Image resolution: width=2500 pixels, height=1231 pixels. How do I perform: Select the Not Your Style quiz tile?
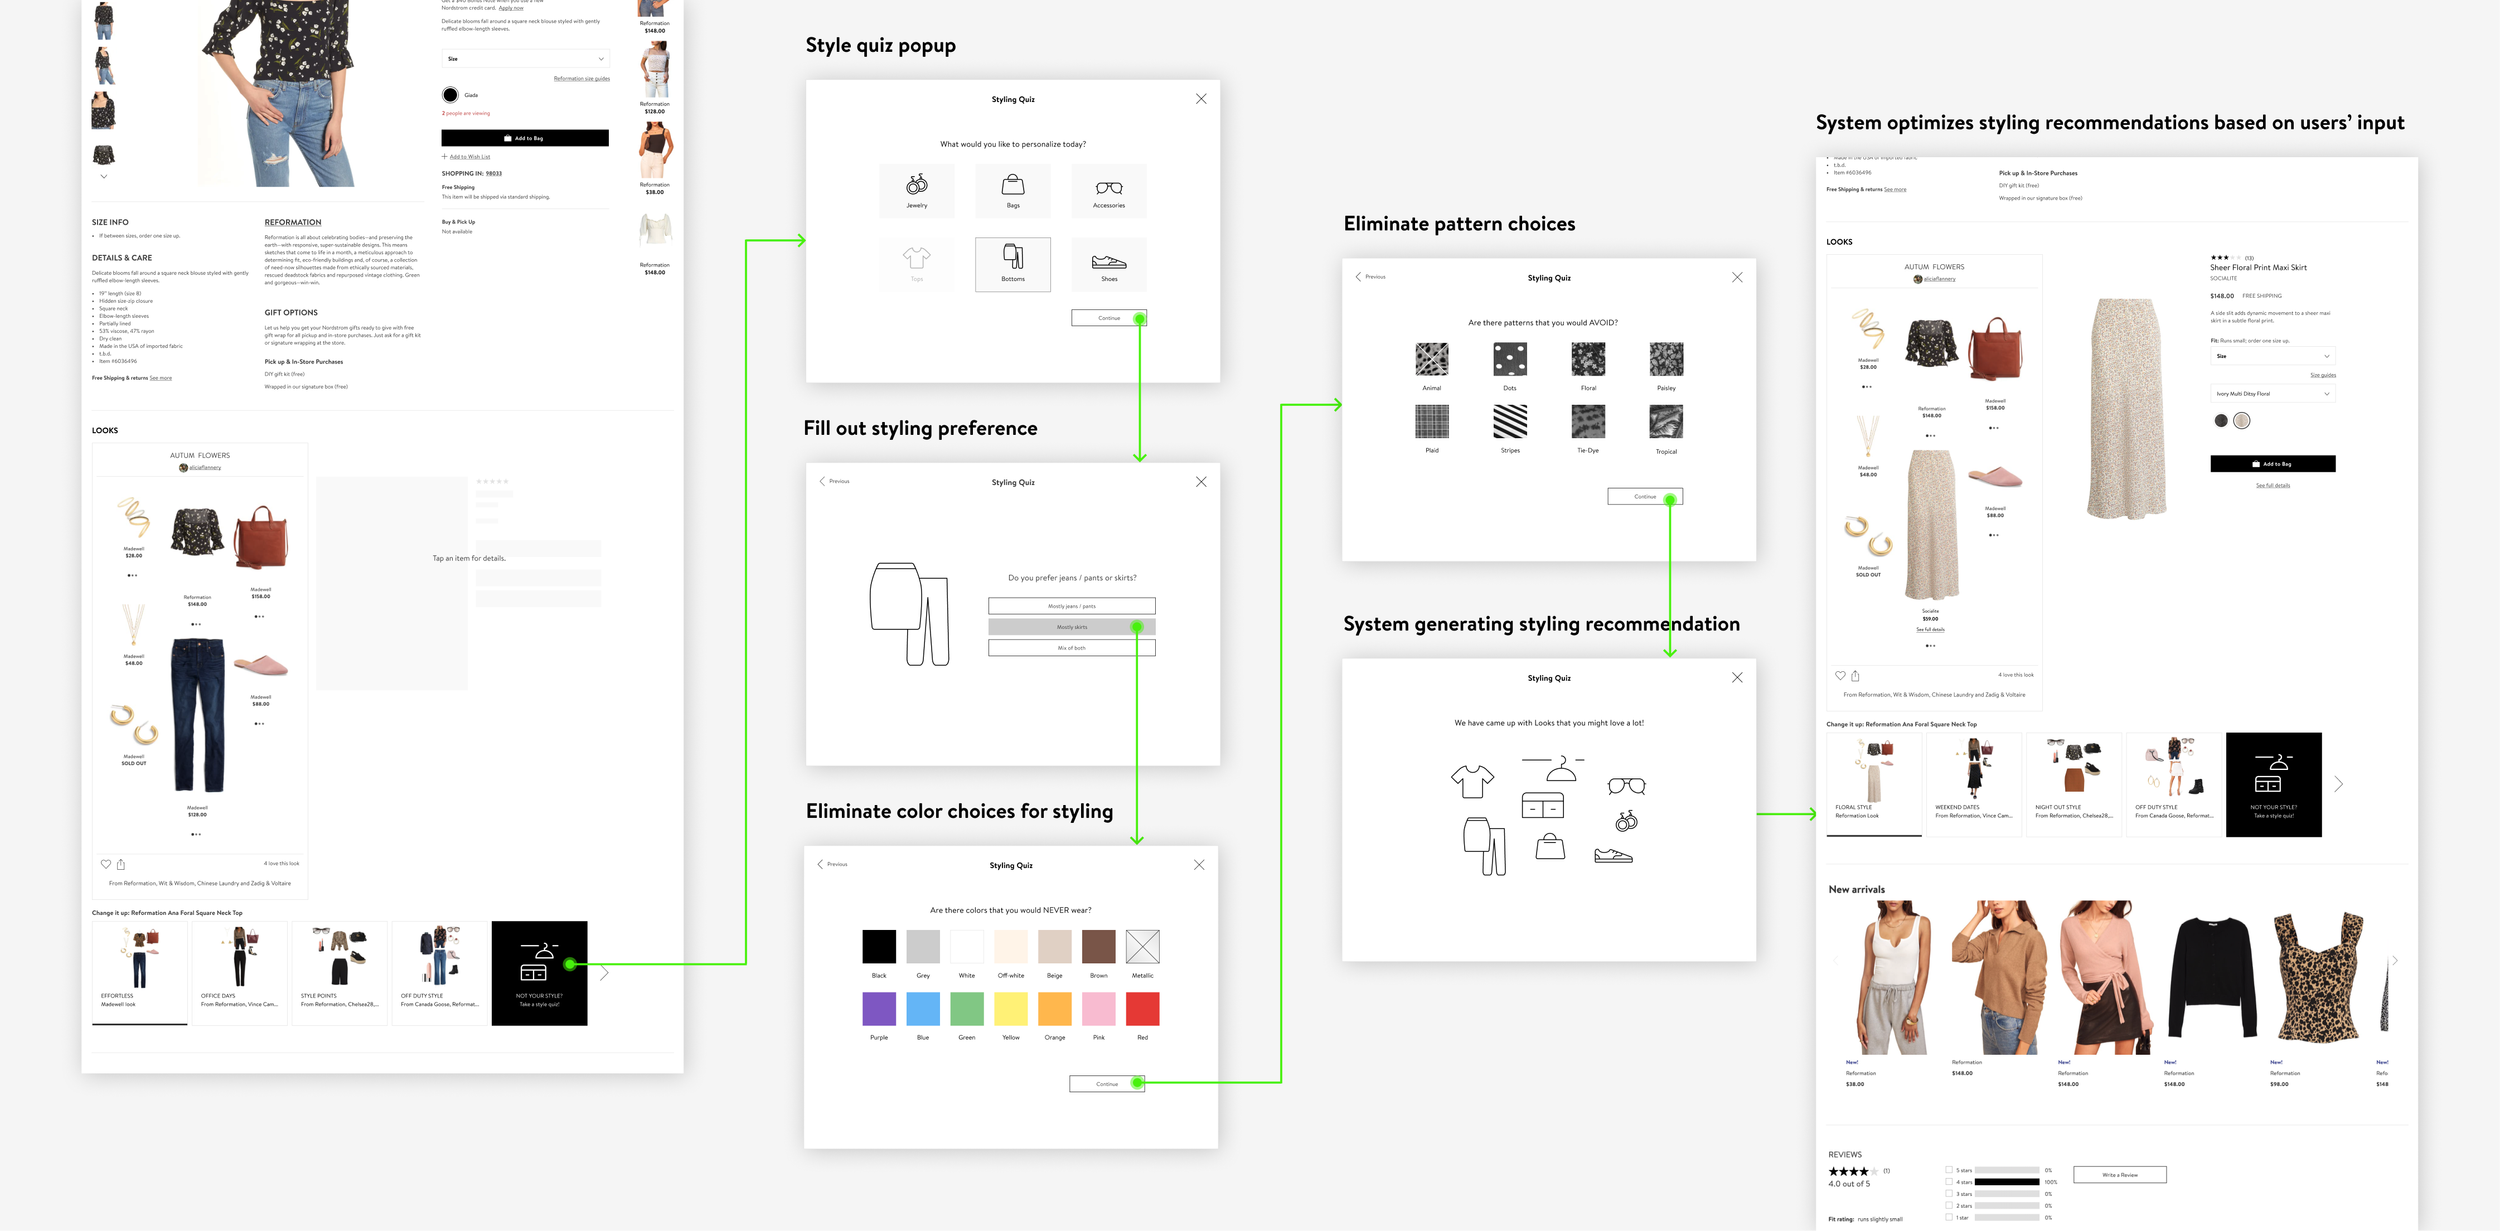[539, 972]
